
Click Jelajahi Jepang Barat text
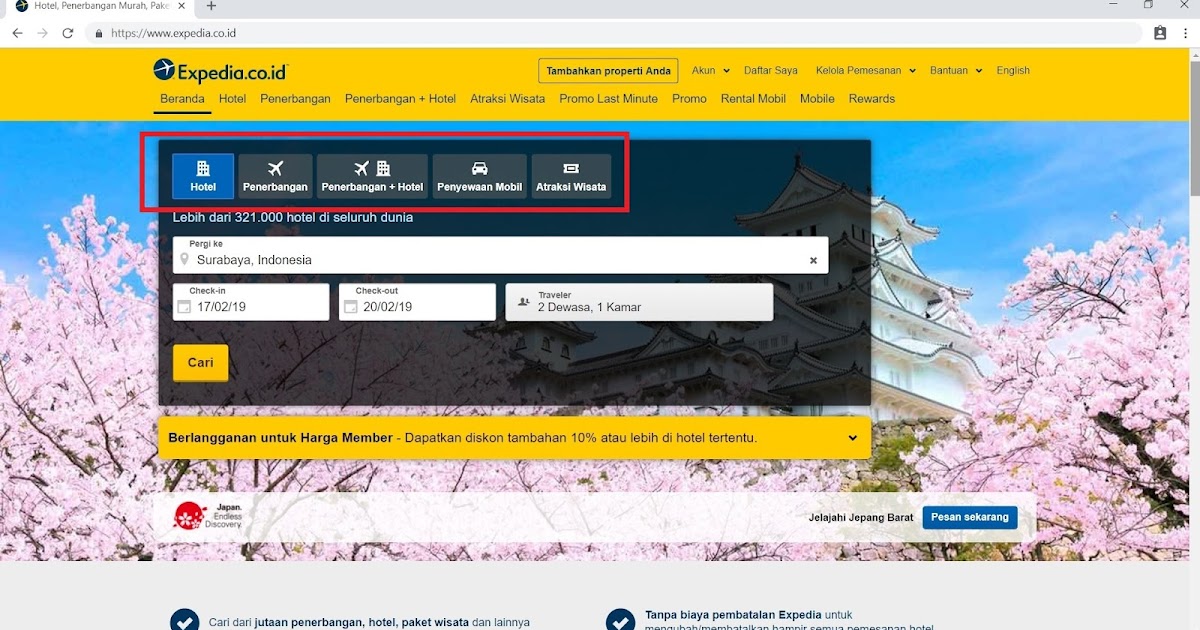coord(861,518)
